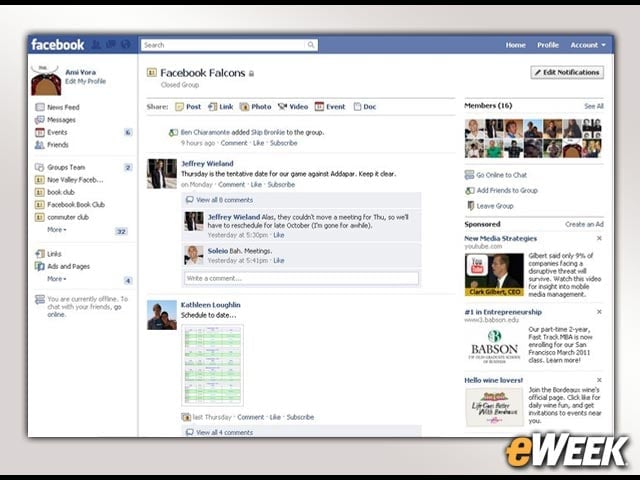Click Kathleen Loughlin profile photo
The width and height of the screenshot is (640, 480).
(x=162, y=315)
